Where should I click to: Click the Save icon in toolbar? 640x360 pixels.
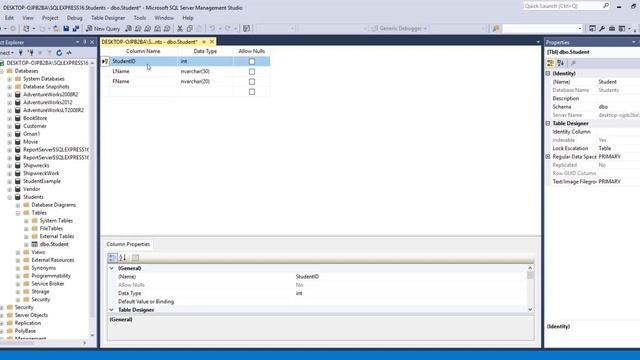click(66, 29)
